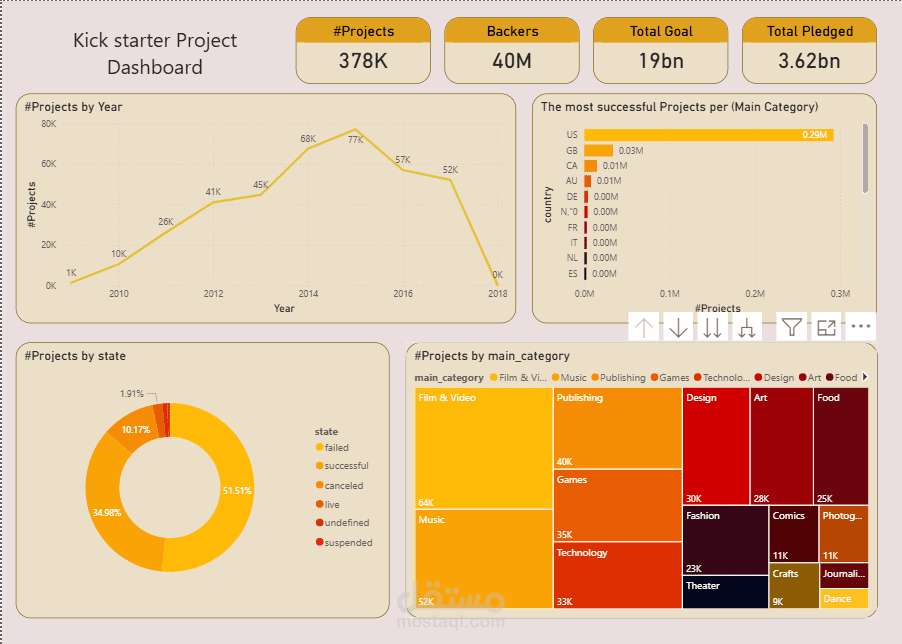Click the #Projects by main_category title
The height and width of the screenshot is (644, 902).
click(x=492, y=356)
